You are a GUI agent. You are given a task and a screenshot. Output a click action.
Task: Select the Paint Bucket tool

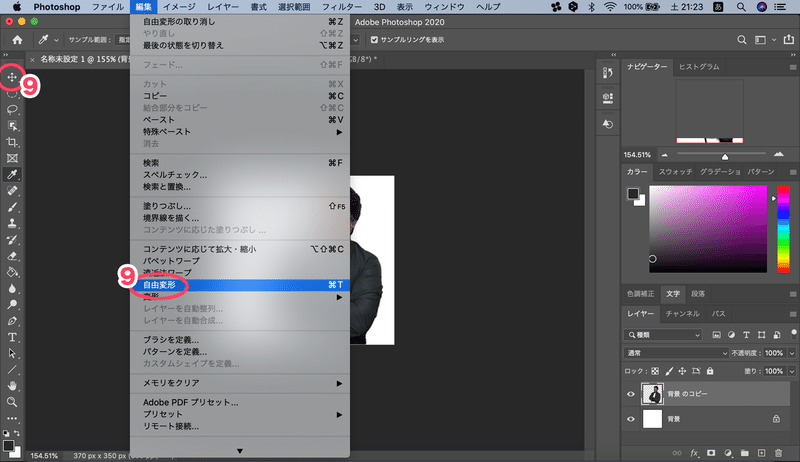pyautogui.click(x=12, y=272)
